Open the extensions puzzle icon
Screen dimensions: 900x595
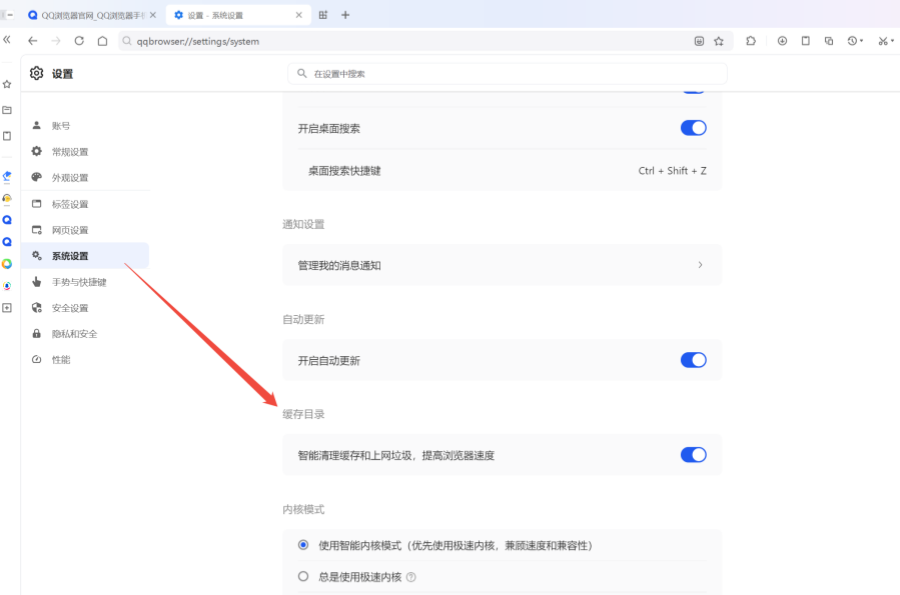[751, 41]
